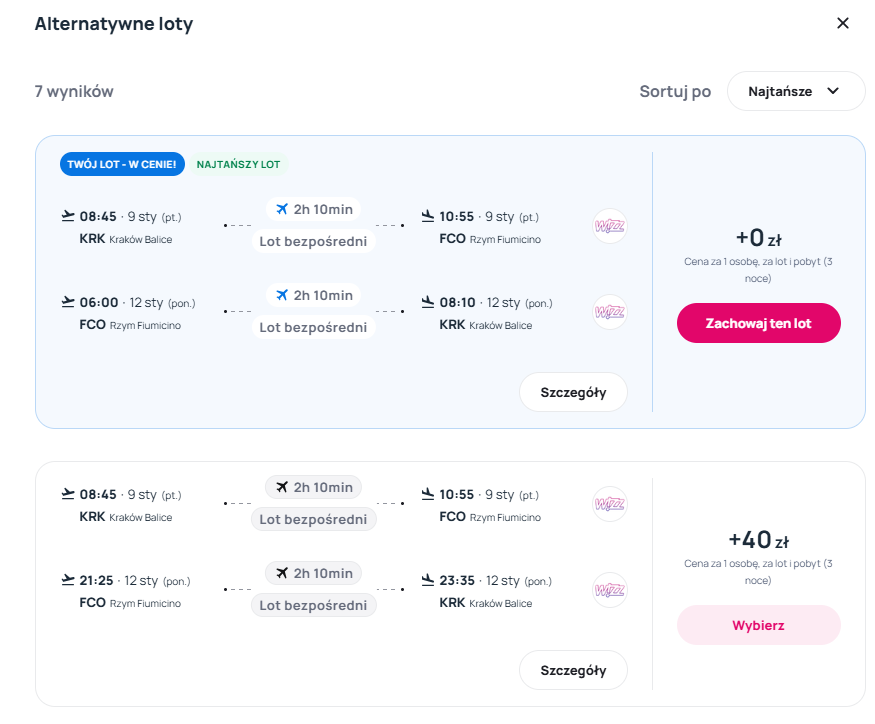875x724 pixels.
Task: Click black plane icon on 21:25 flight duration
Action: (x=281, y=573)
